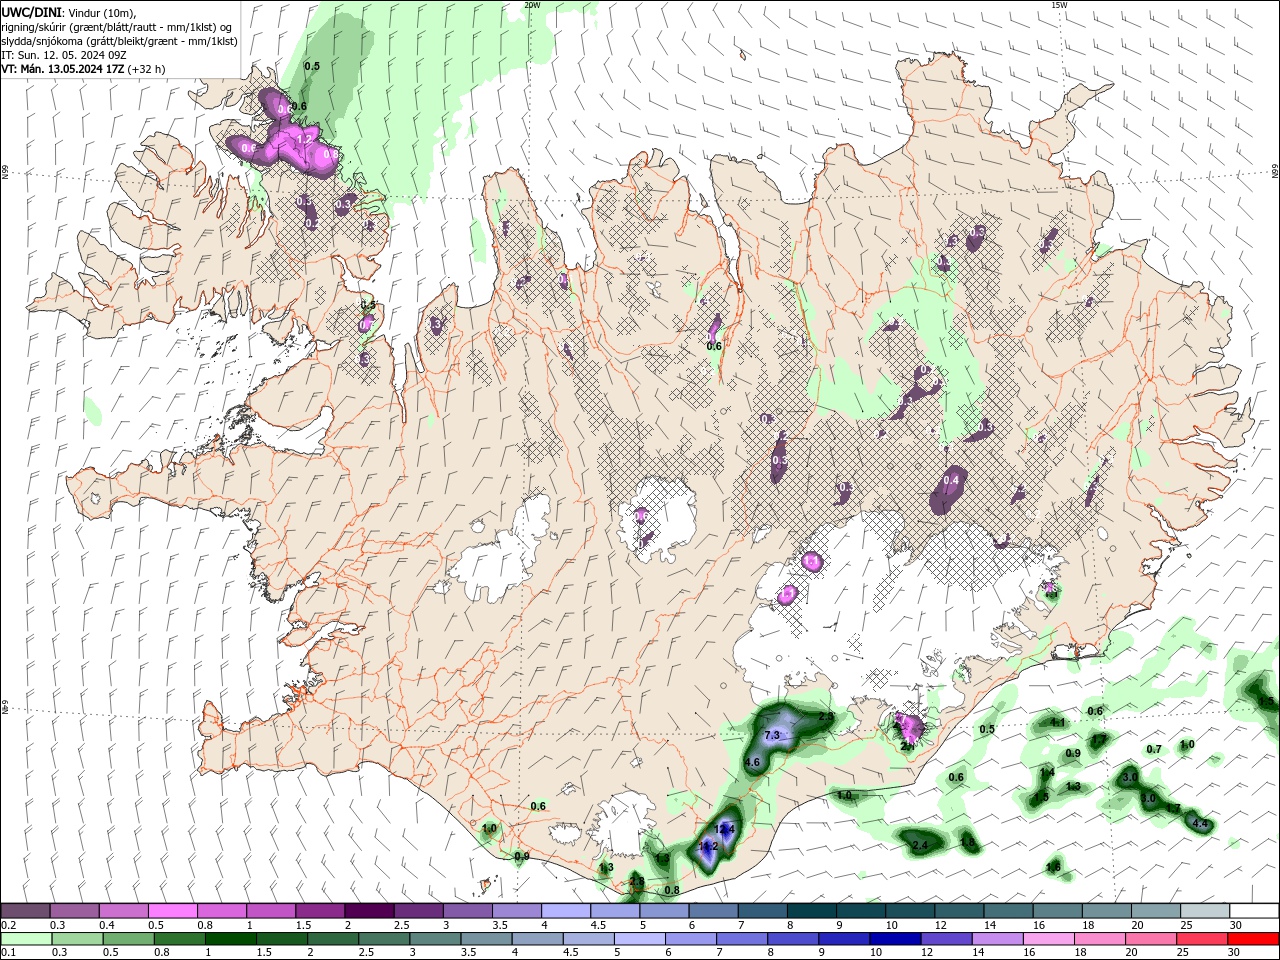Click the 20W longitude label
Image resolution: width=1280 pixels, height=960 pixels.
pos(532,4)
